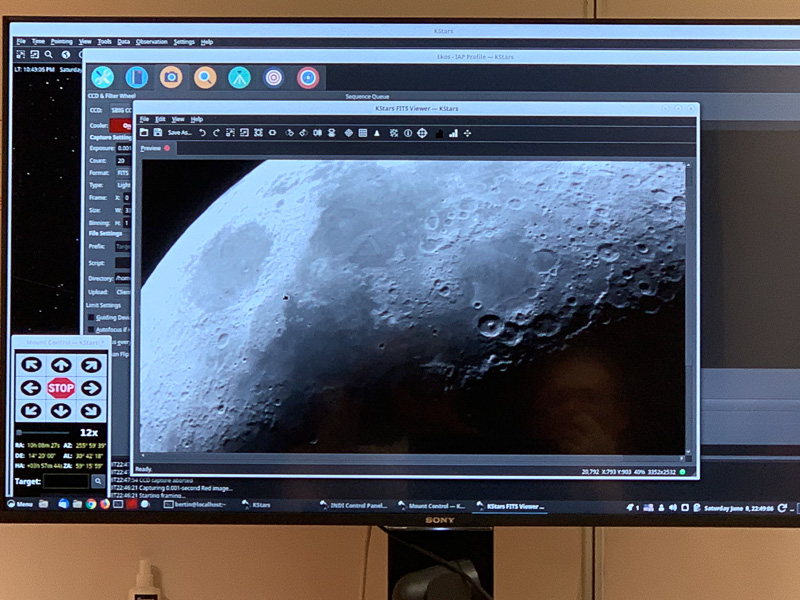Screen dimensions: 800x600
Task: Open the histogram bar chart icon
Action: (453, 133)
